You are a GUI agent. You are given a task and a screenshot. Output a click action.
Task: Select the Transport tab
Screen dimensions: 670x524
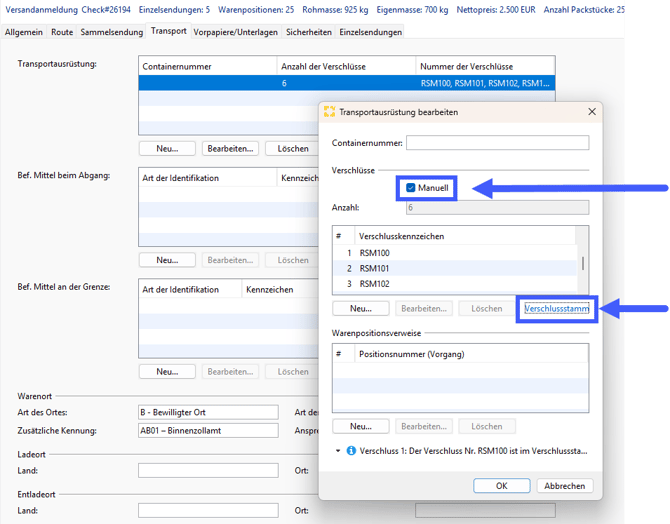[x=169, y=31]
